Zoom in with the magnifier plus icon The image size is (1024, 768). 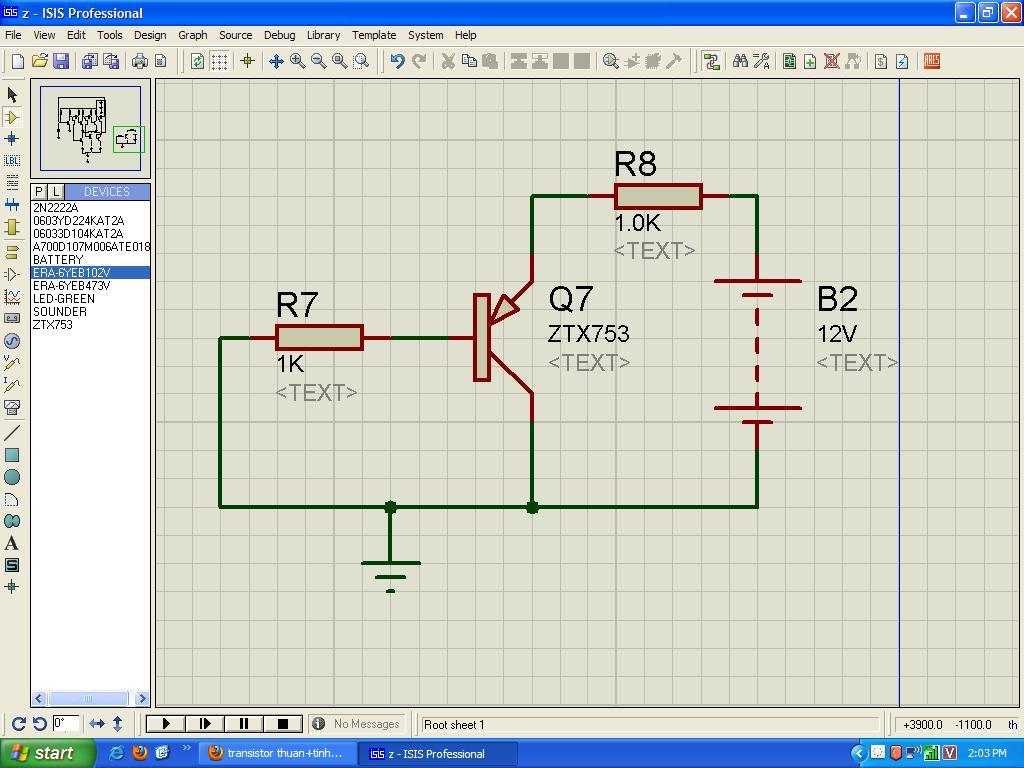297,62
